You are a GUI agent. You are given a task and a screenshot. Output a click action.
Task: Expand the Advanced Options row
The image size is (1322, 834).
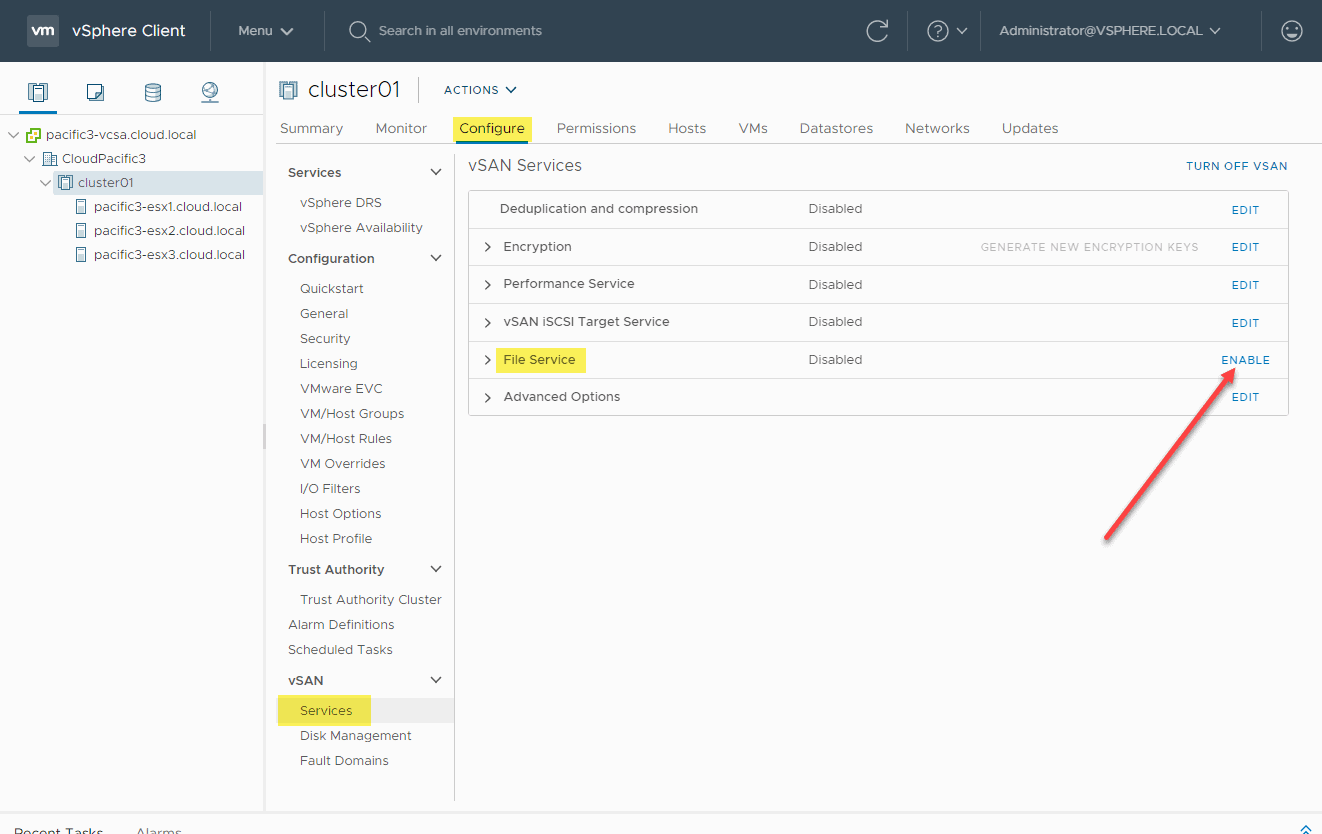pyautogui.click(x=488, y=398)
